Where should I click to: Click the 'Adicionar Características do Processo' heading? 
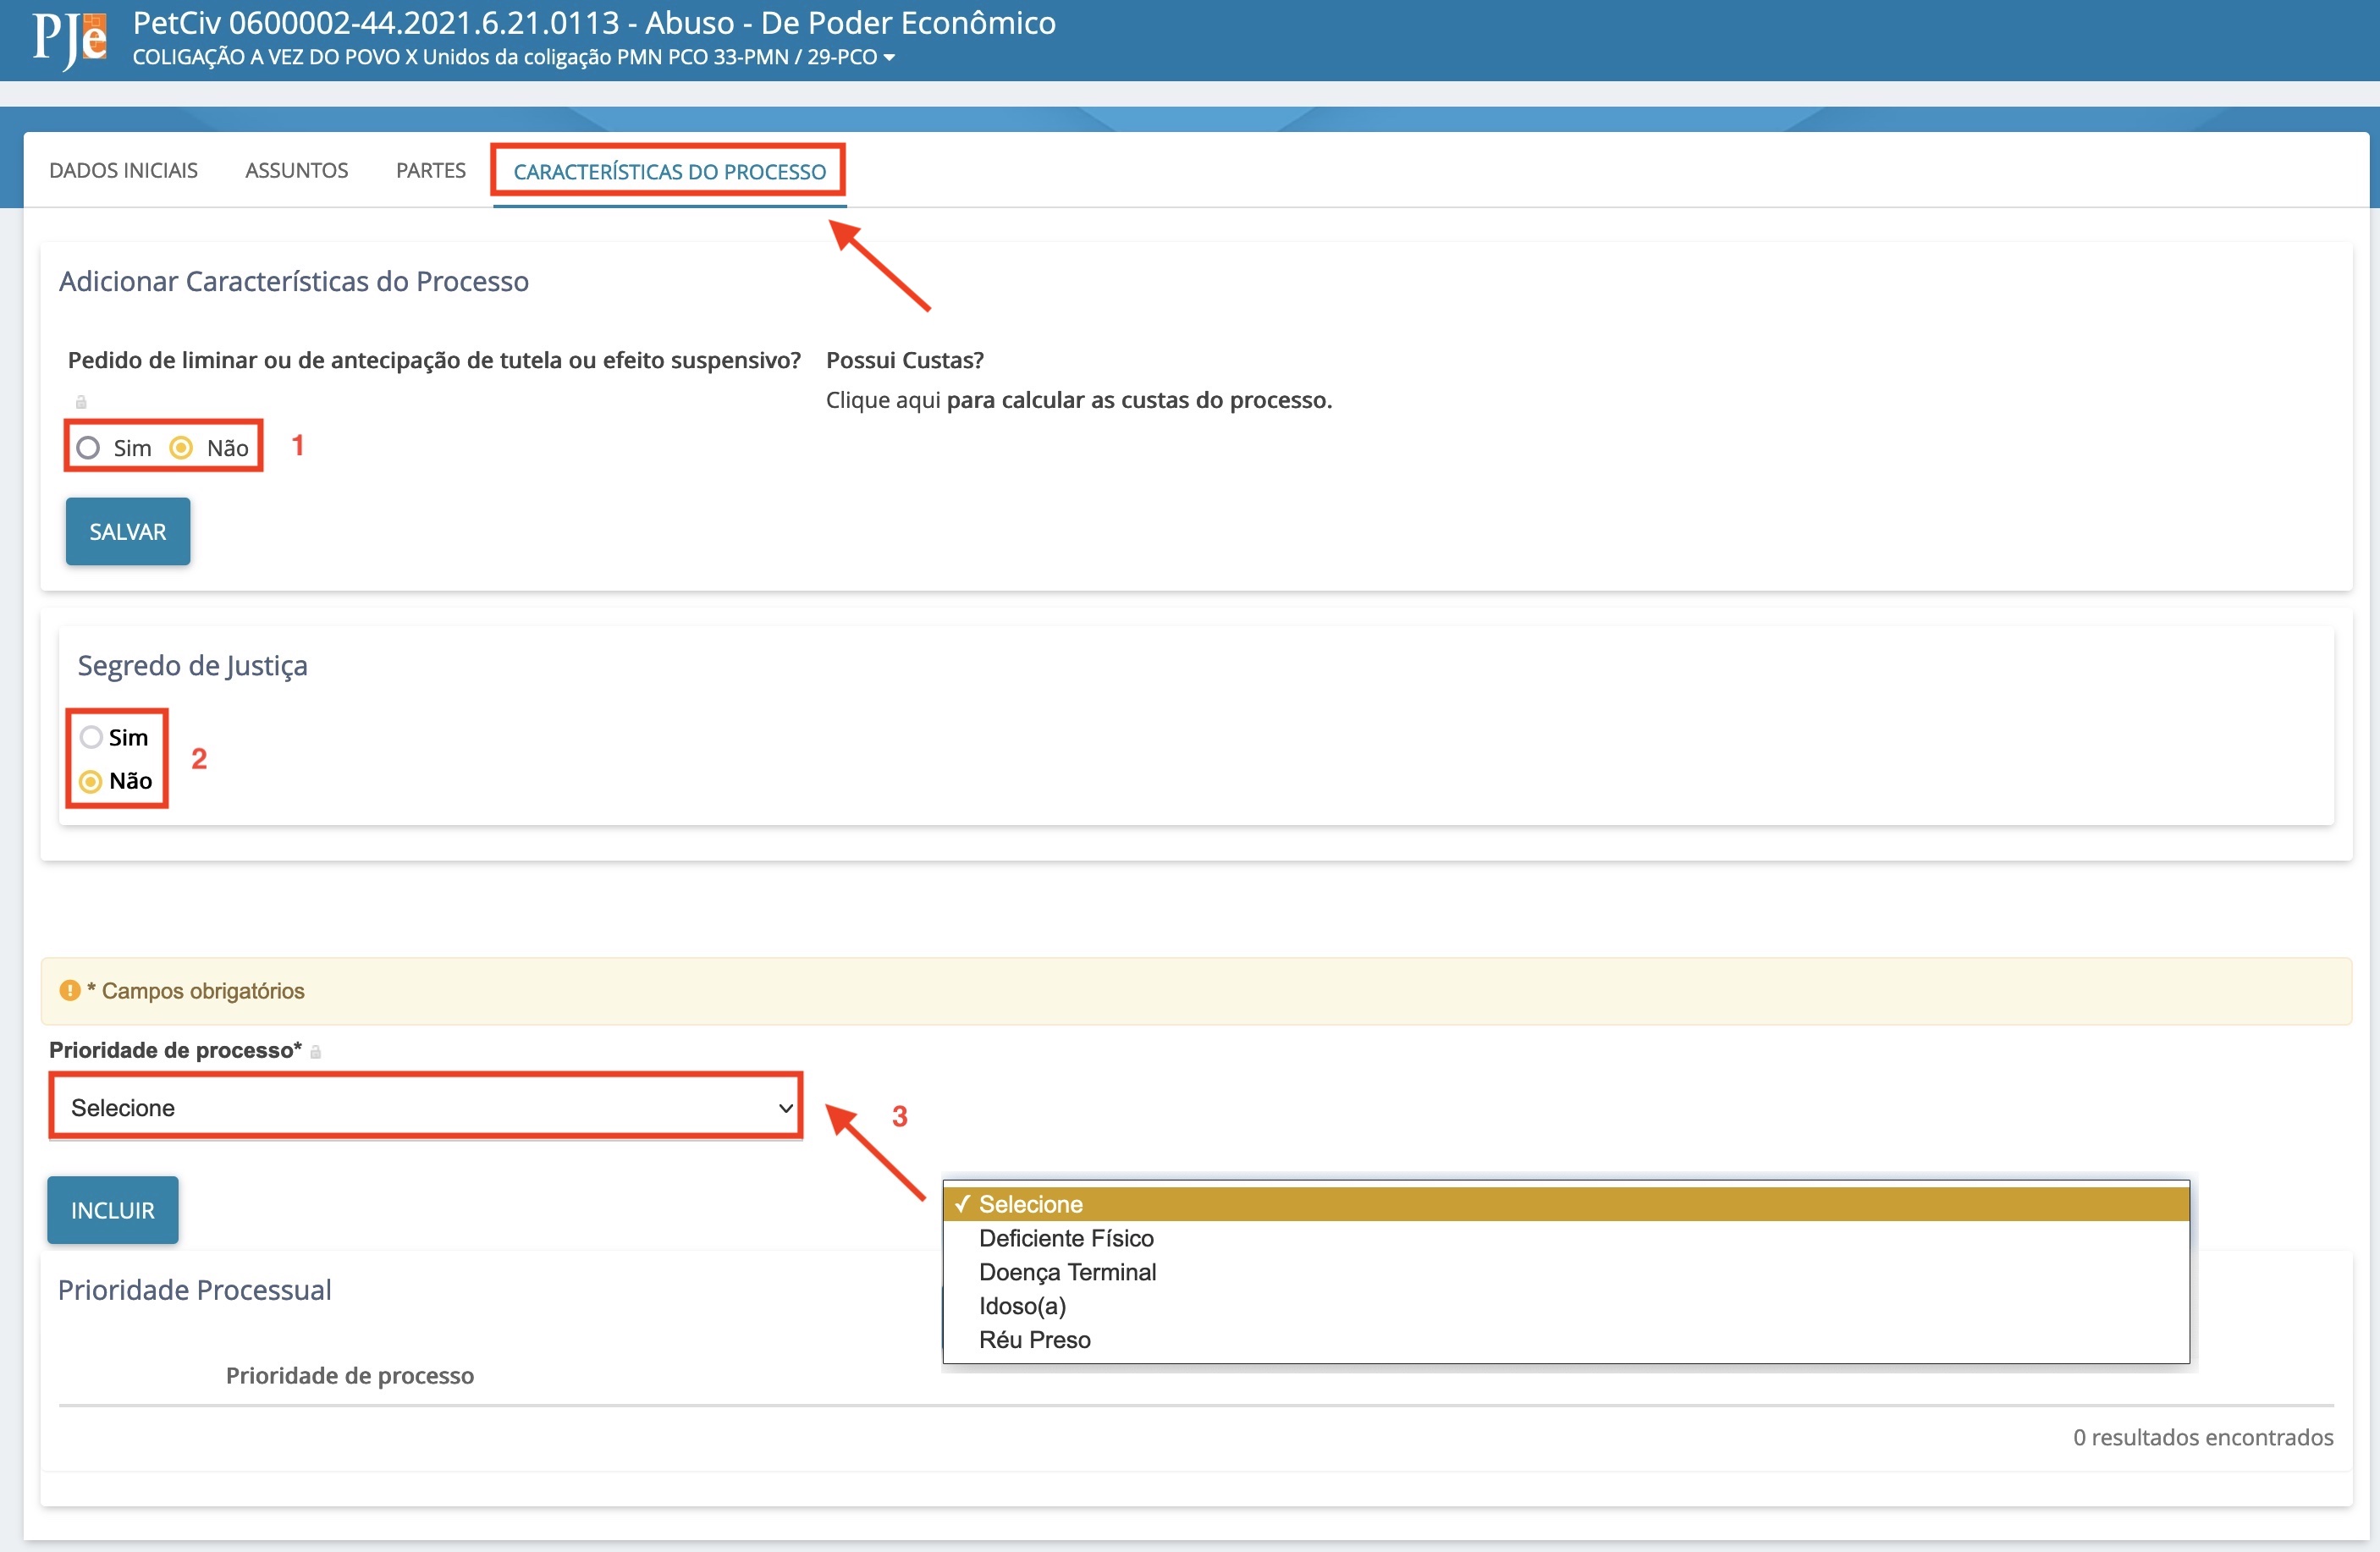click(294, 281)
